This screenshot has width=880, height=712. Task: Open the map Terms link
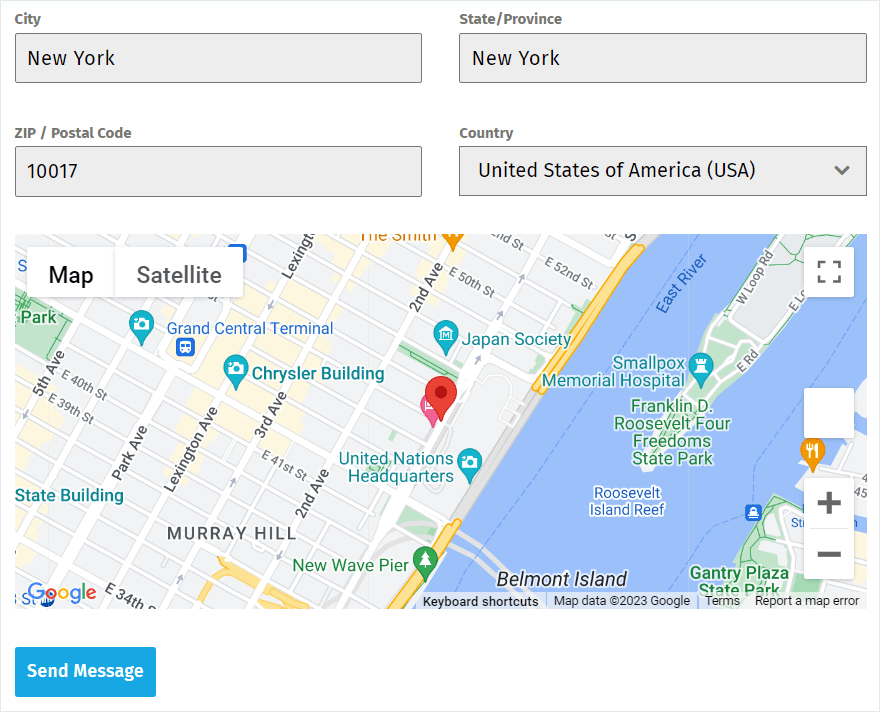click(x=722, y=601)
